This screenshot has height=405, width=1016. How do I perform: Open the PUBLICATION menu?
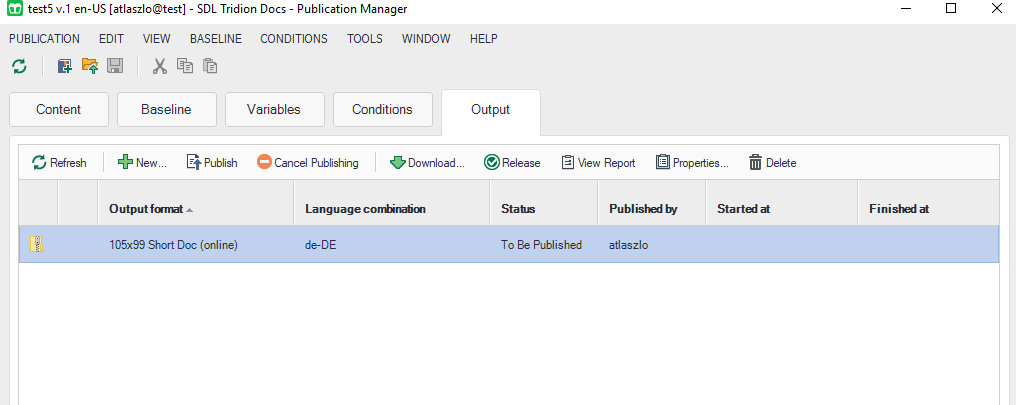44,39
